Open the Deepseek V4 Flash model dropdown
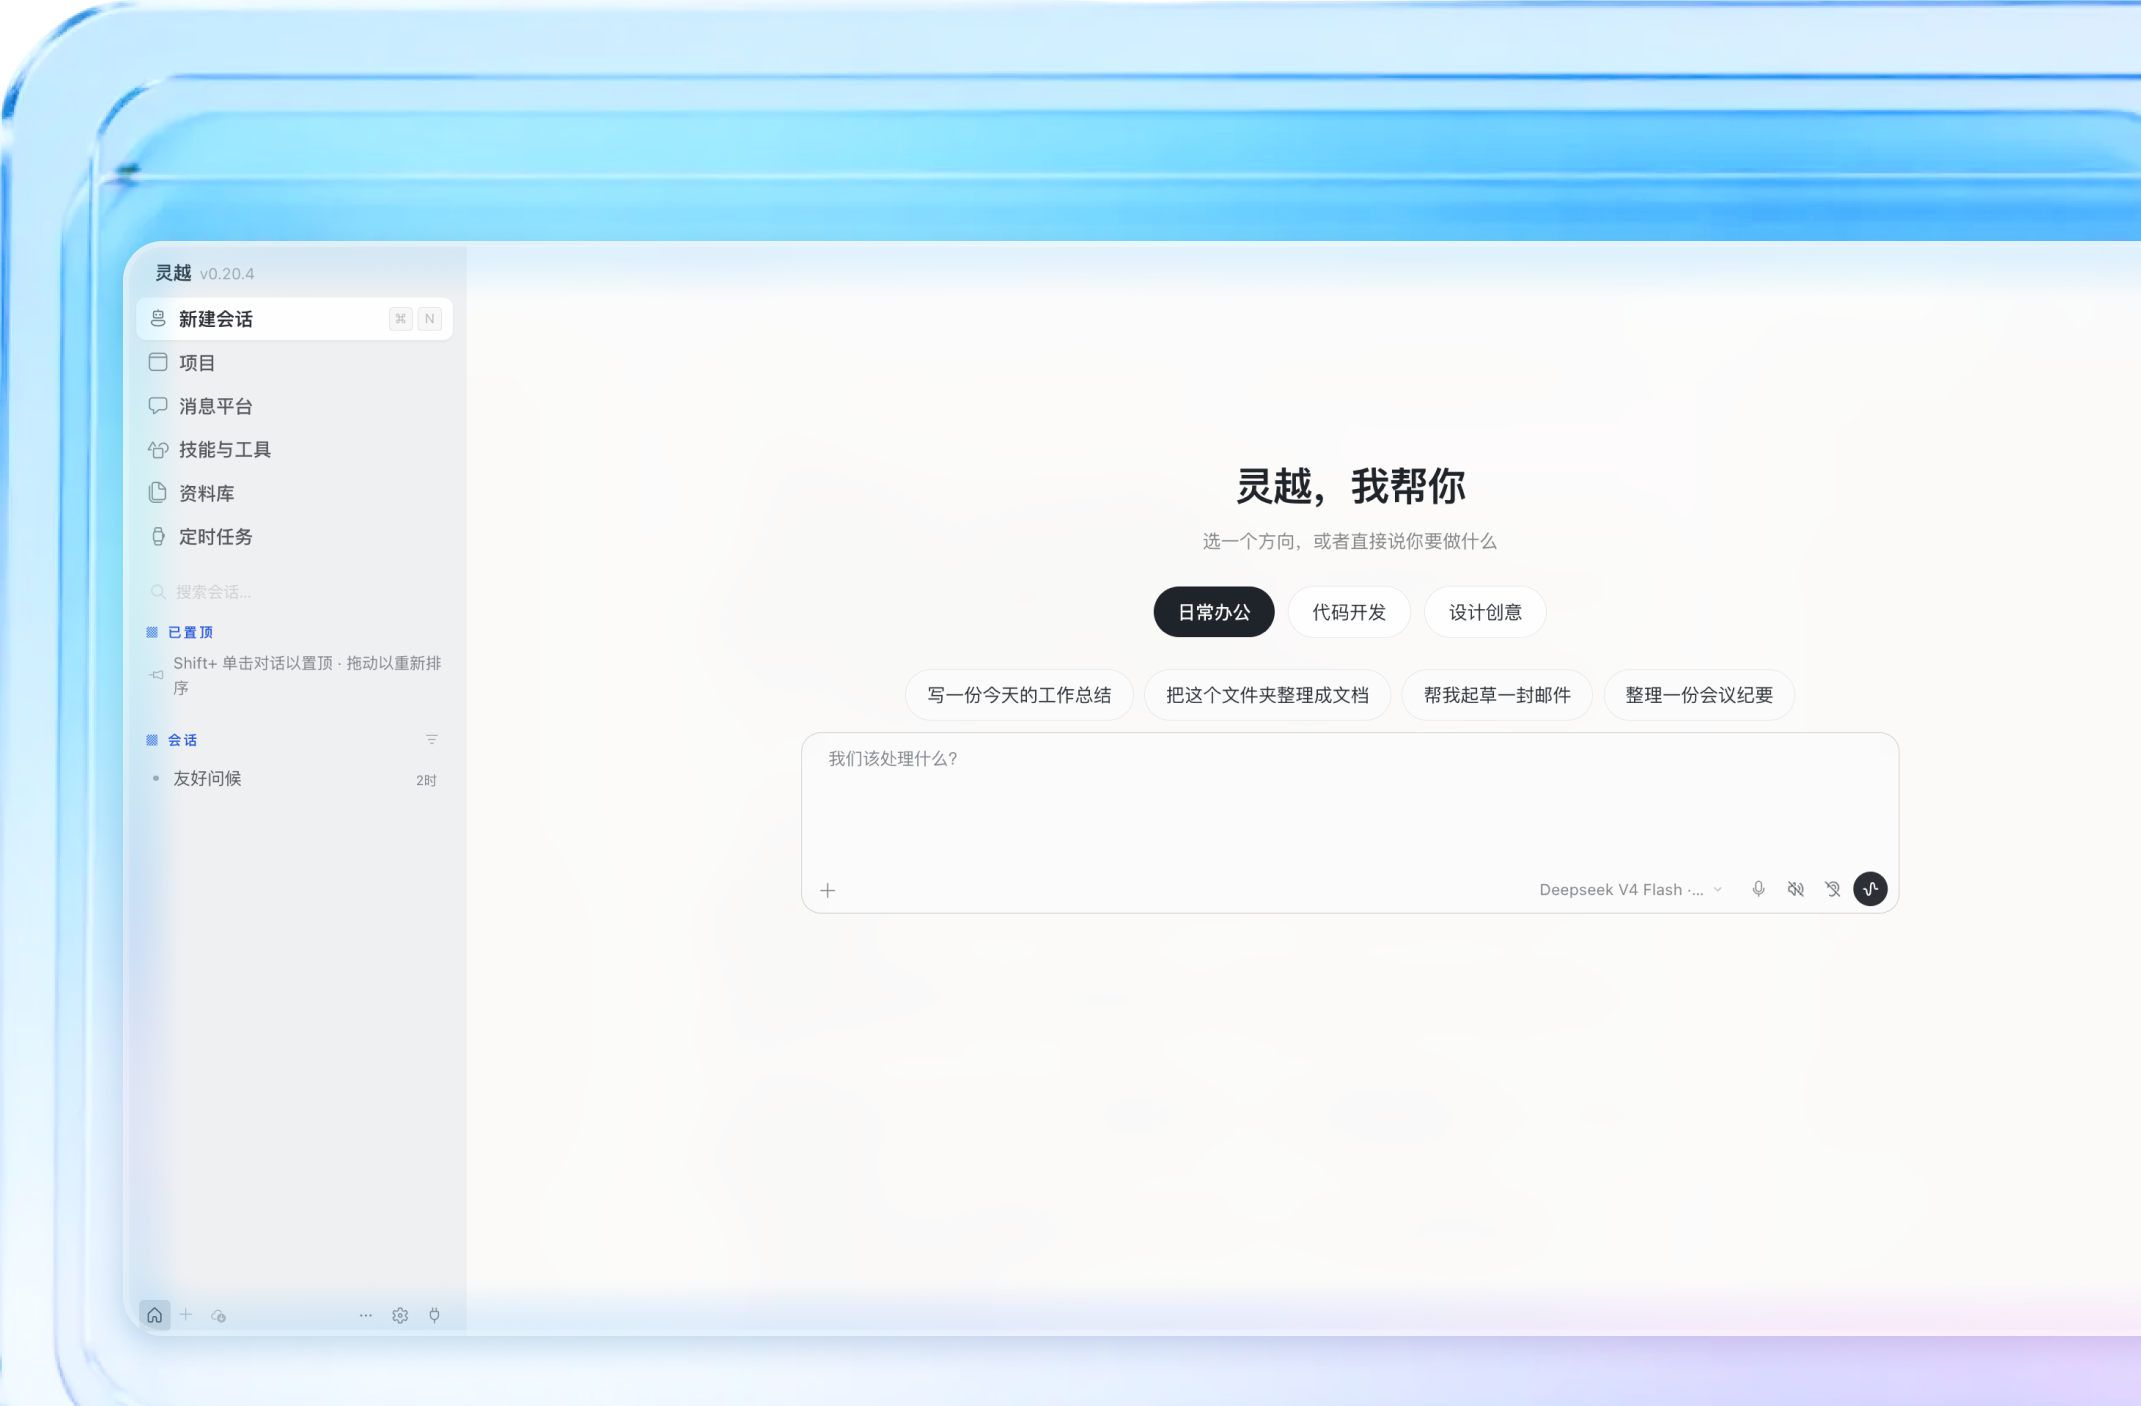2141x1406 pixels. (x=1630, y=890)
